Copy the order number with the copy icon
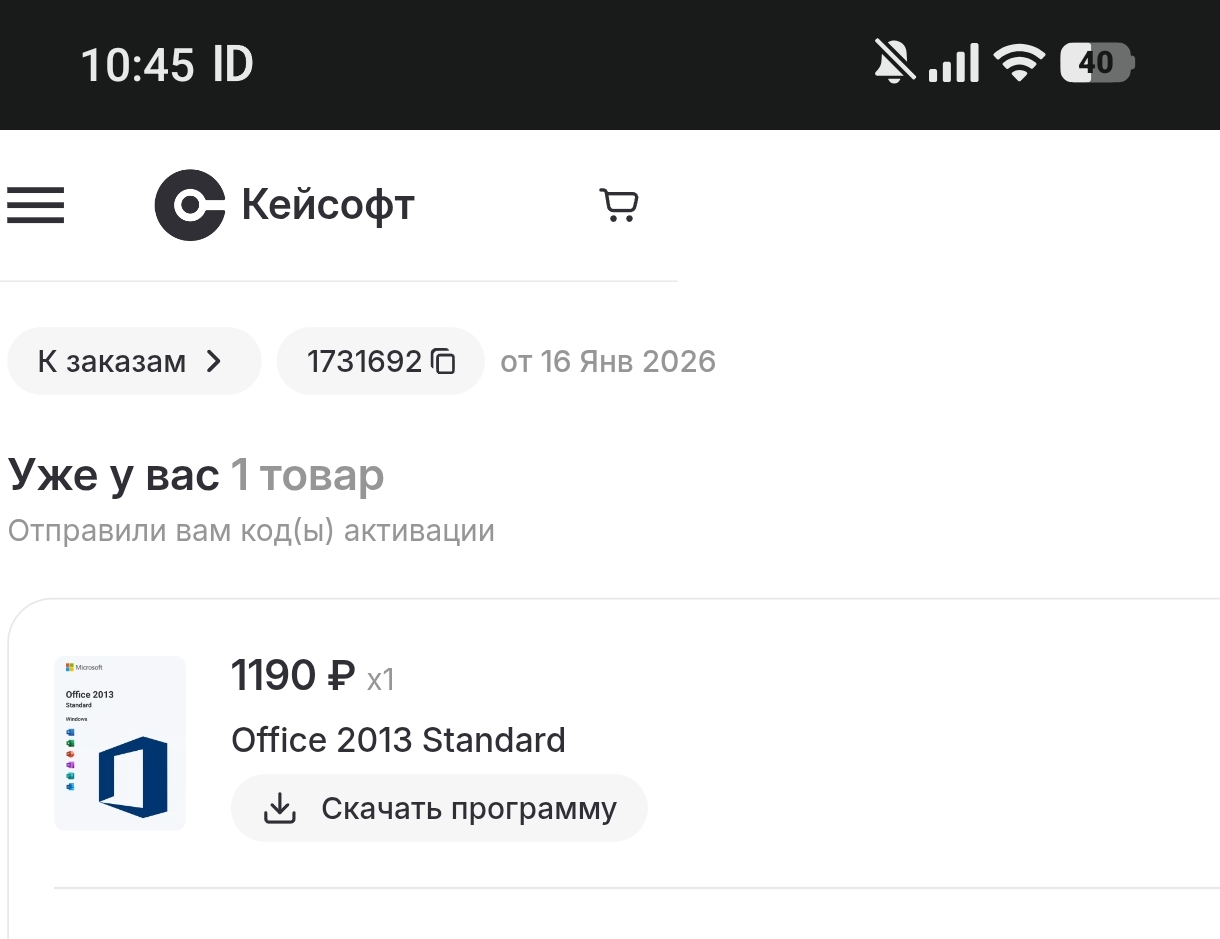 click(x=443, y=361)
